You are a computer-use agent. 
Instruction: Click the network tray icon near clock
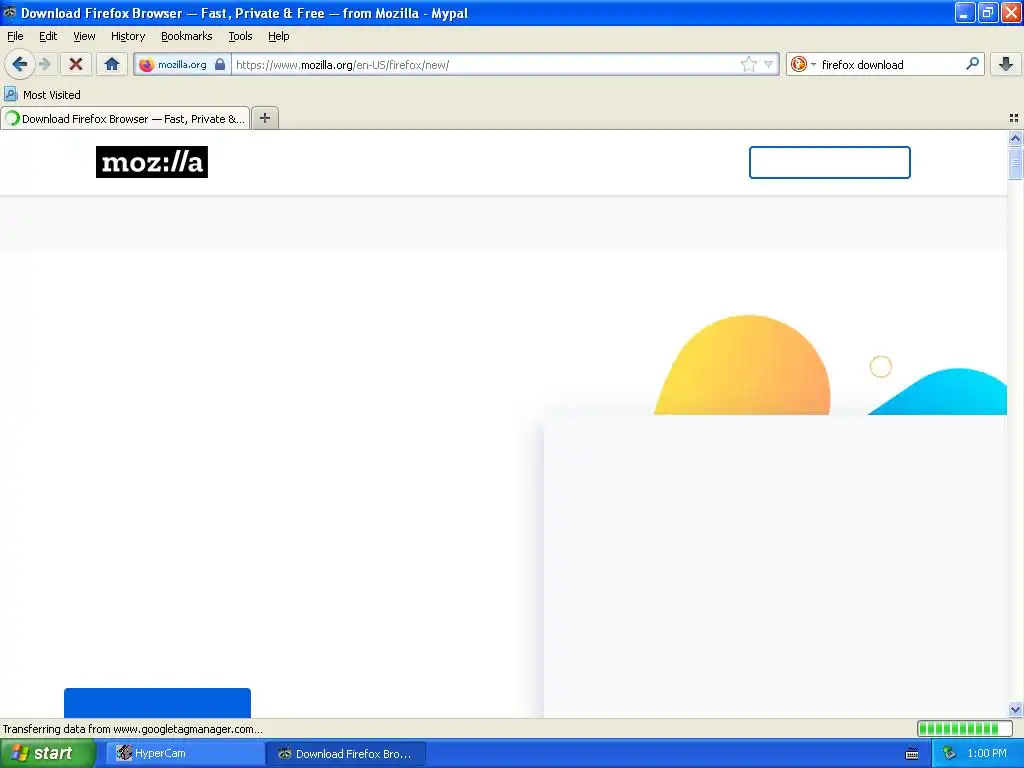[x=949, y=754]
